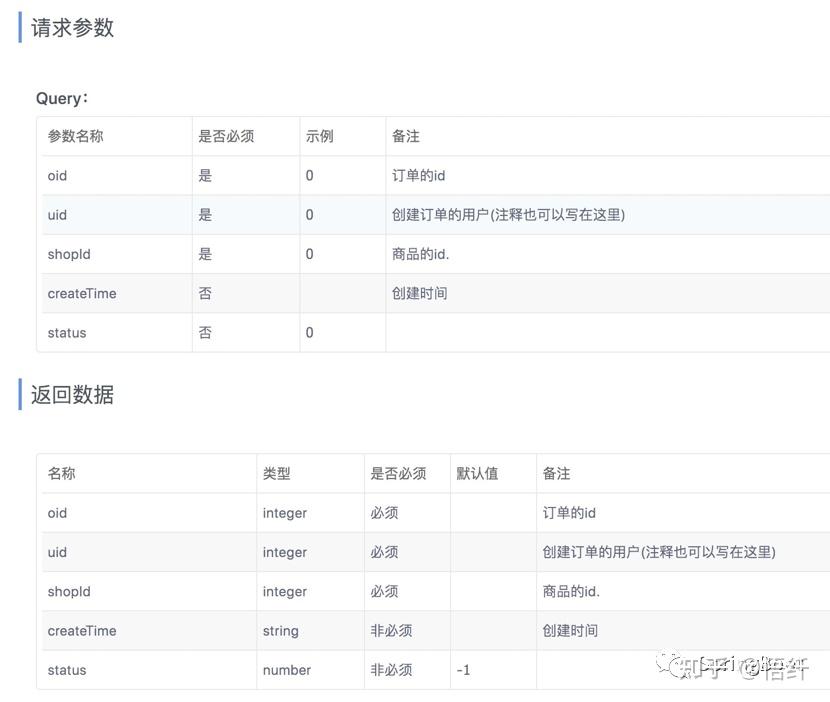
Task: Select the status parameter in request table
Action: (66, 332)
